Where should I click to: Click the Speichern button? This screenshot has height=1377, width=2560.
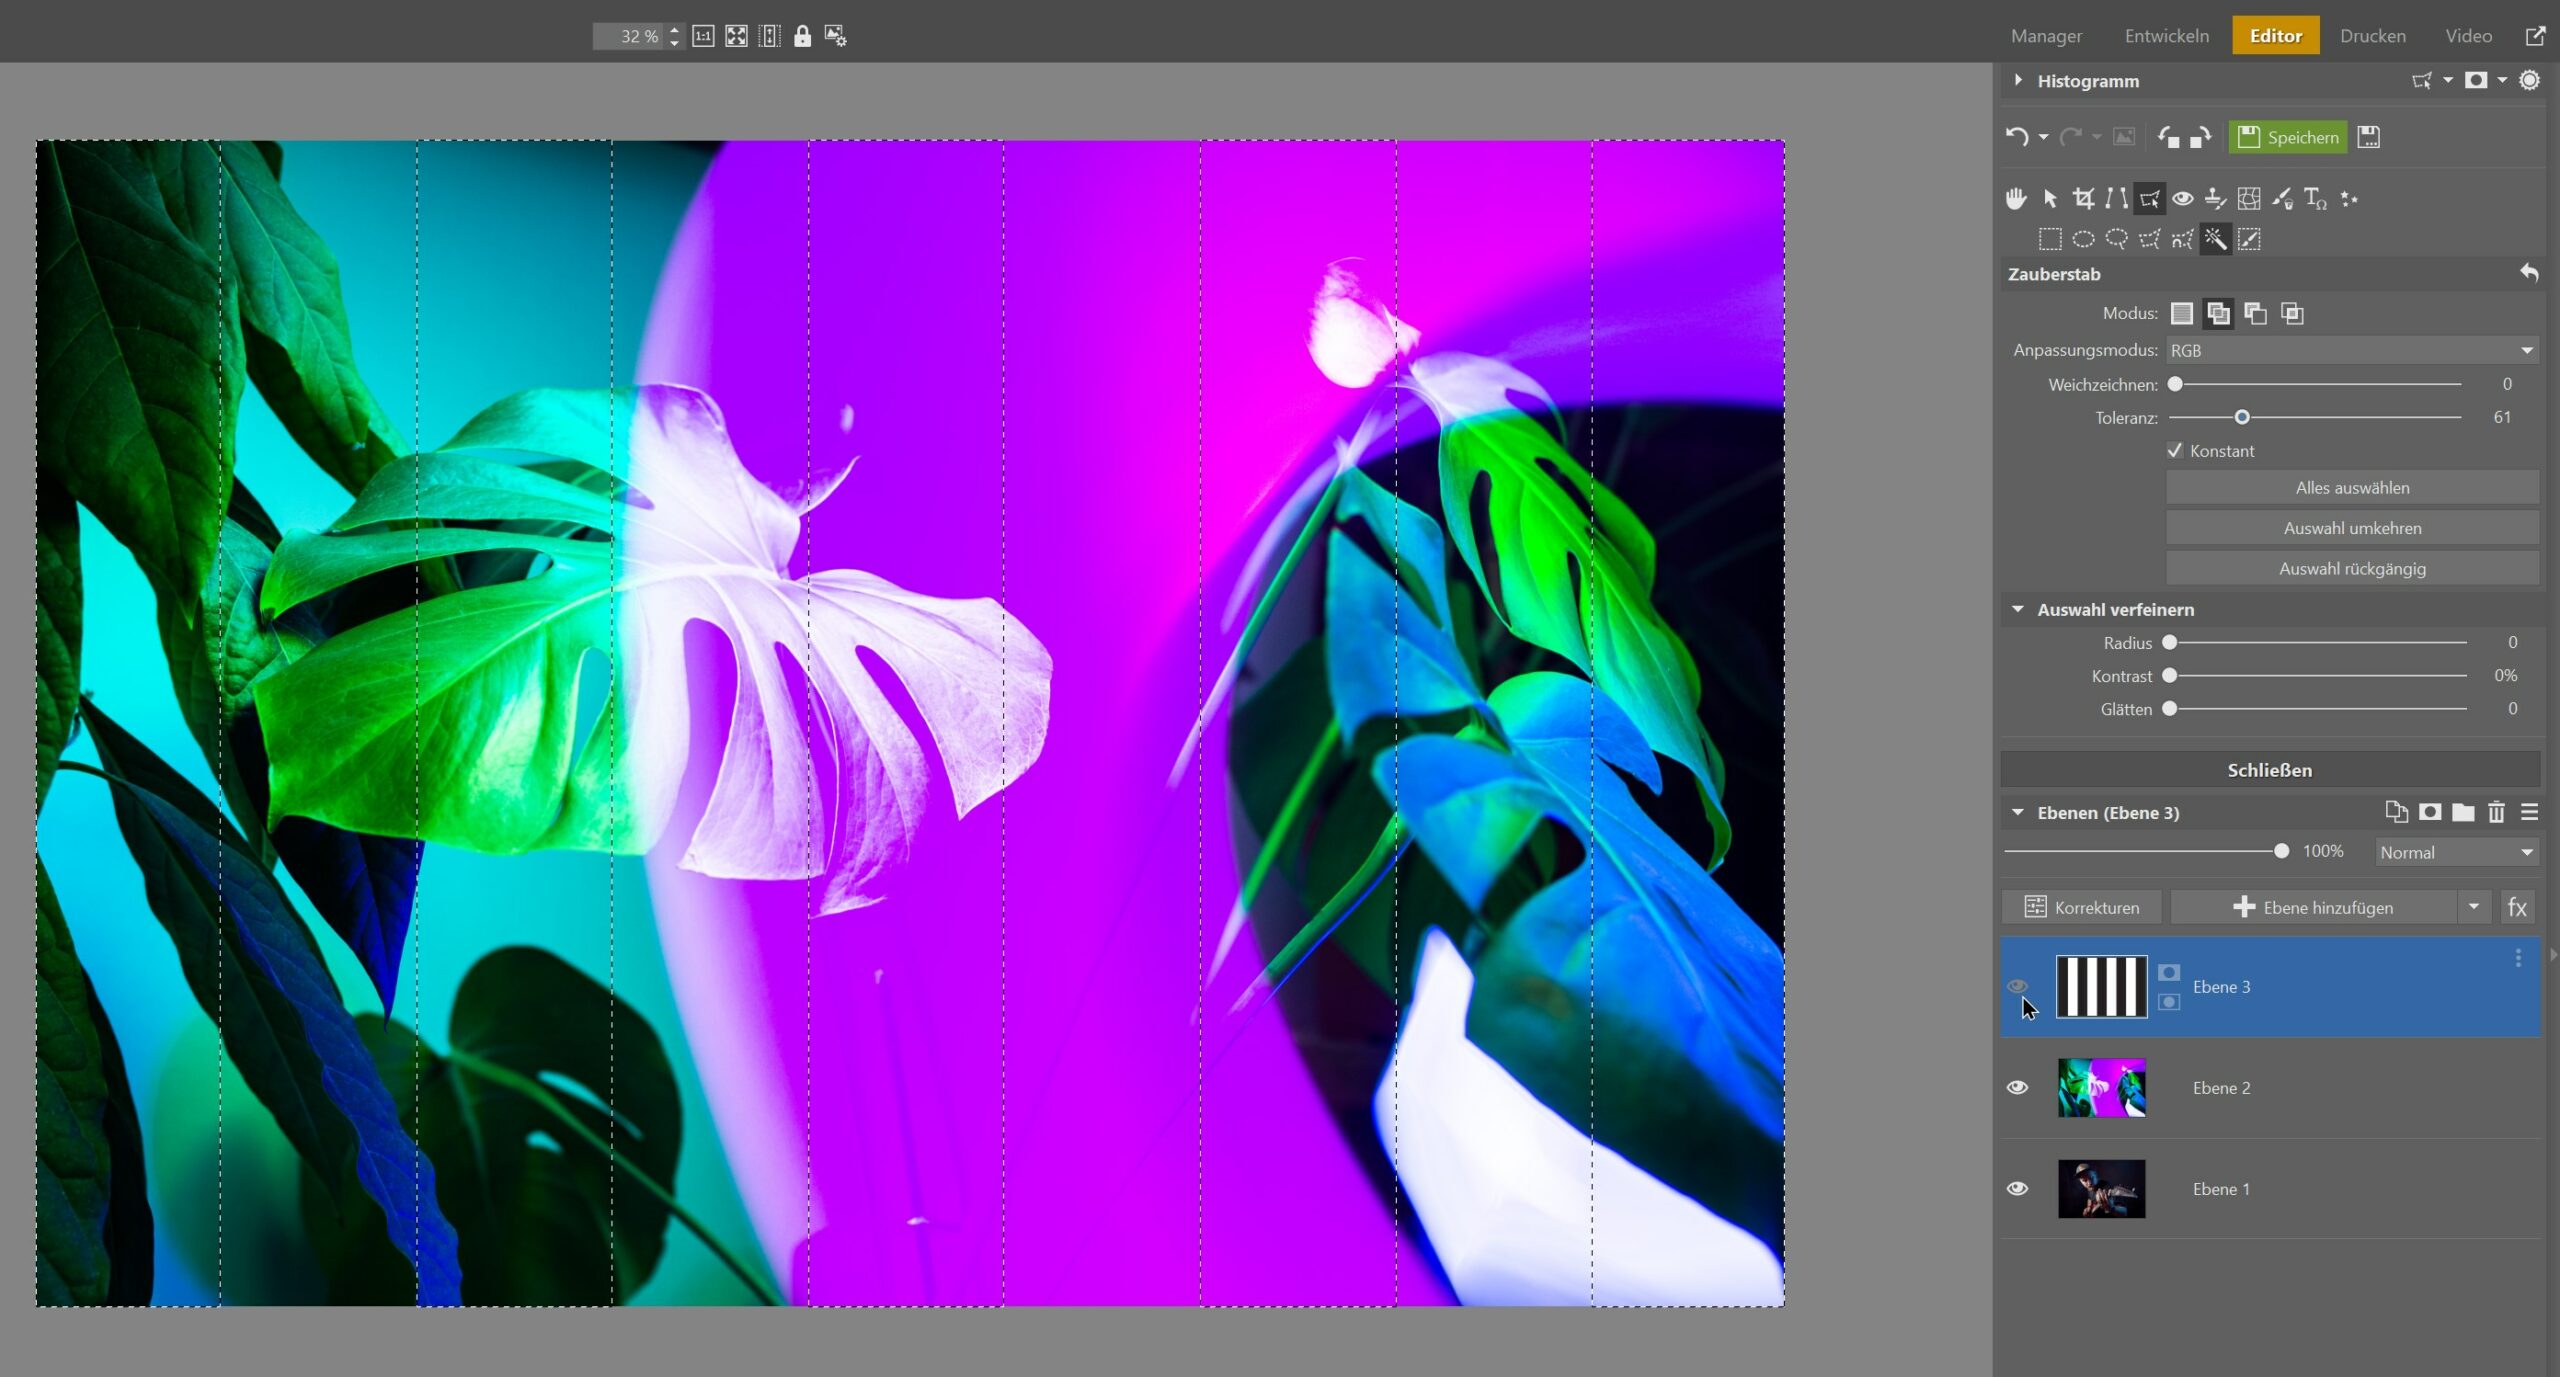[2288, 137]
